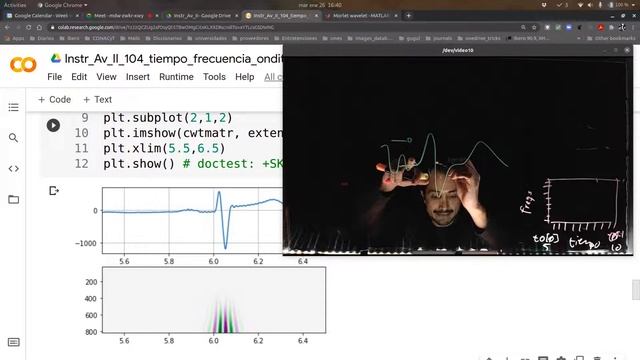
Task: Open the proveedores bookmarks folder
Action: pos(250,38)
